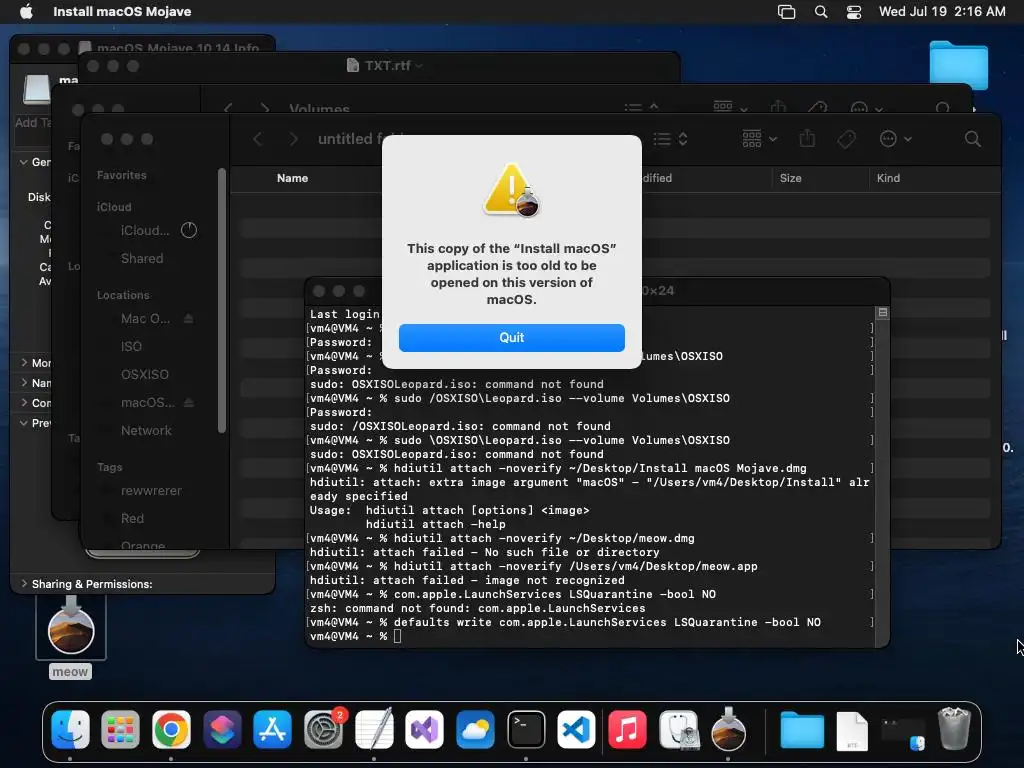Select Mac OS volume in sidebar
This screenshot has width=1024, height=768.
[145, 319]
